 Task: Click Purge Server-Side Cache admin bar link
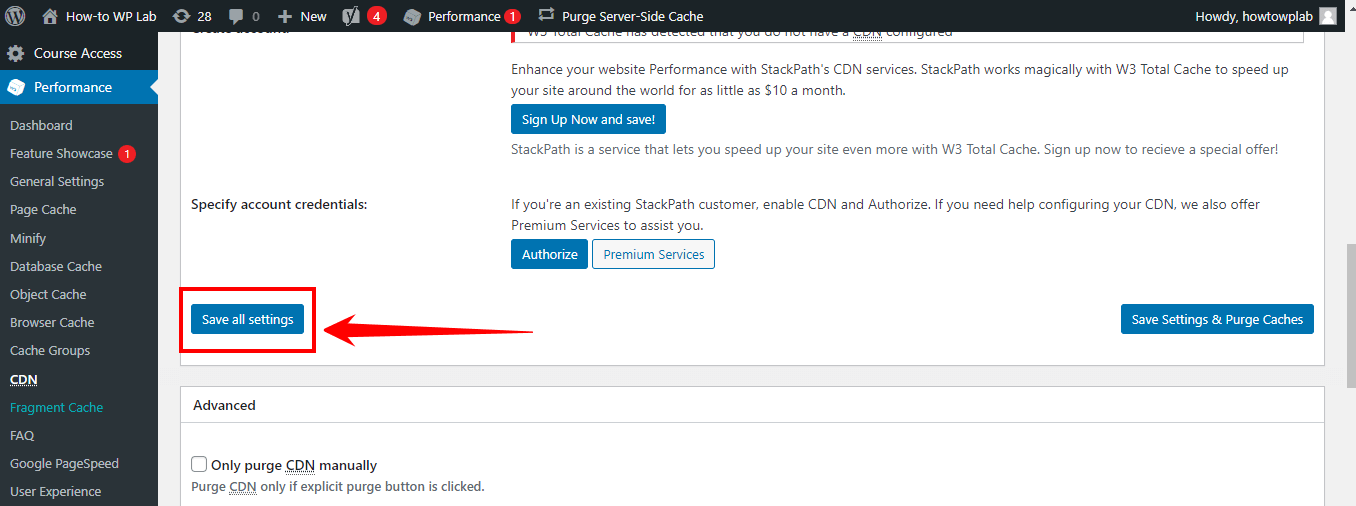coord(632,16)
